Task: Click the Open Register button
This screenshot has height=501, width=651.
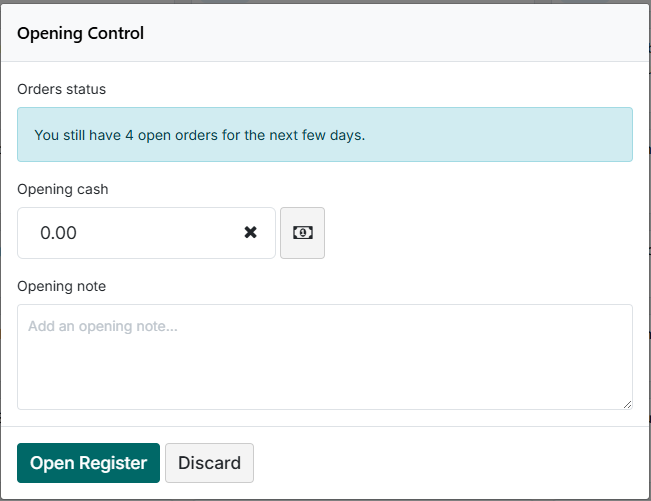Action: point(88,463)
